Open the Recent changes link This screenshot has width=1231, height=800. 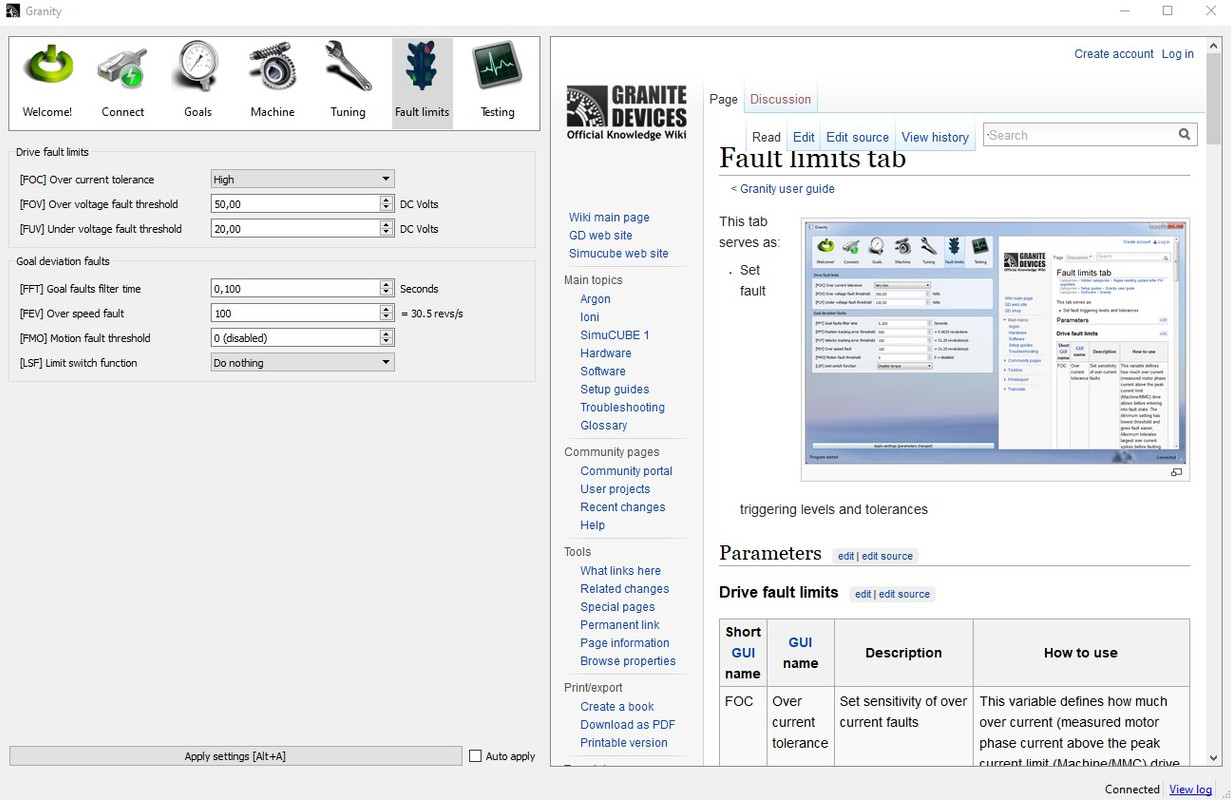click(623, 507)
